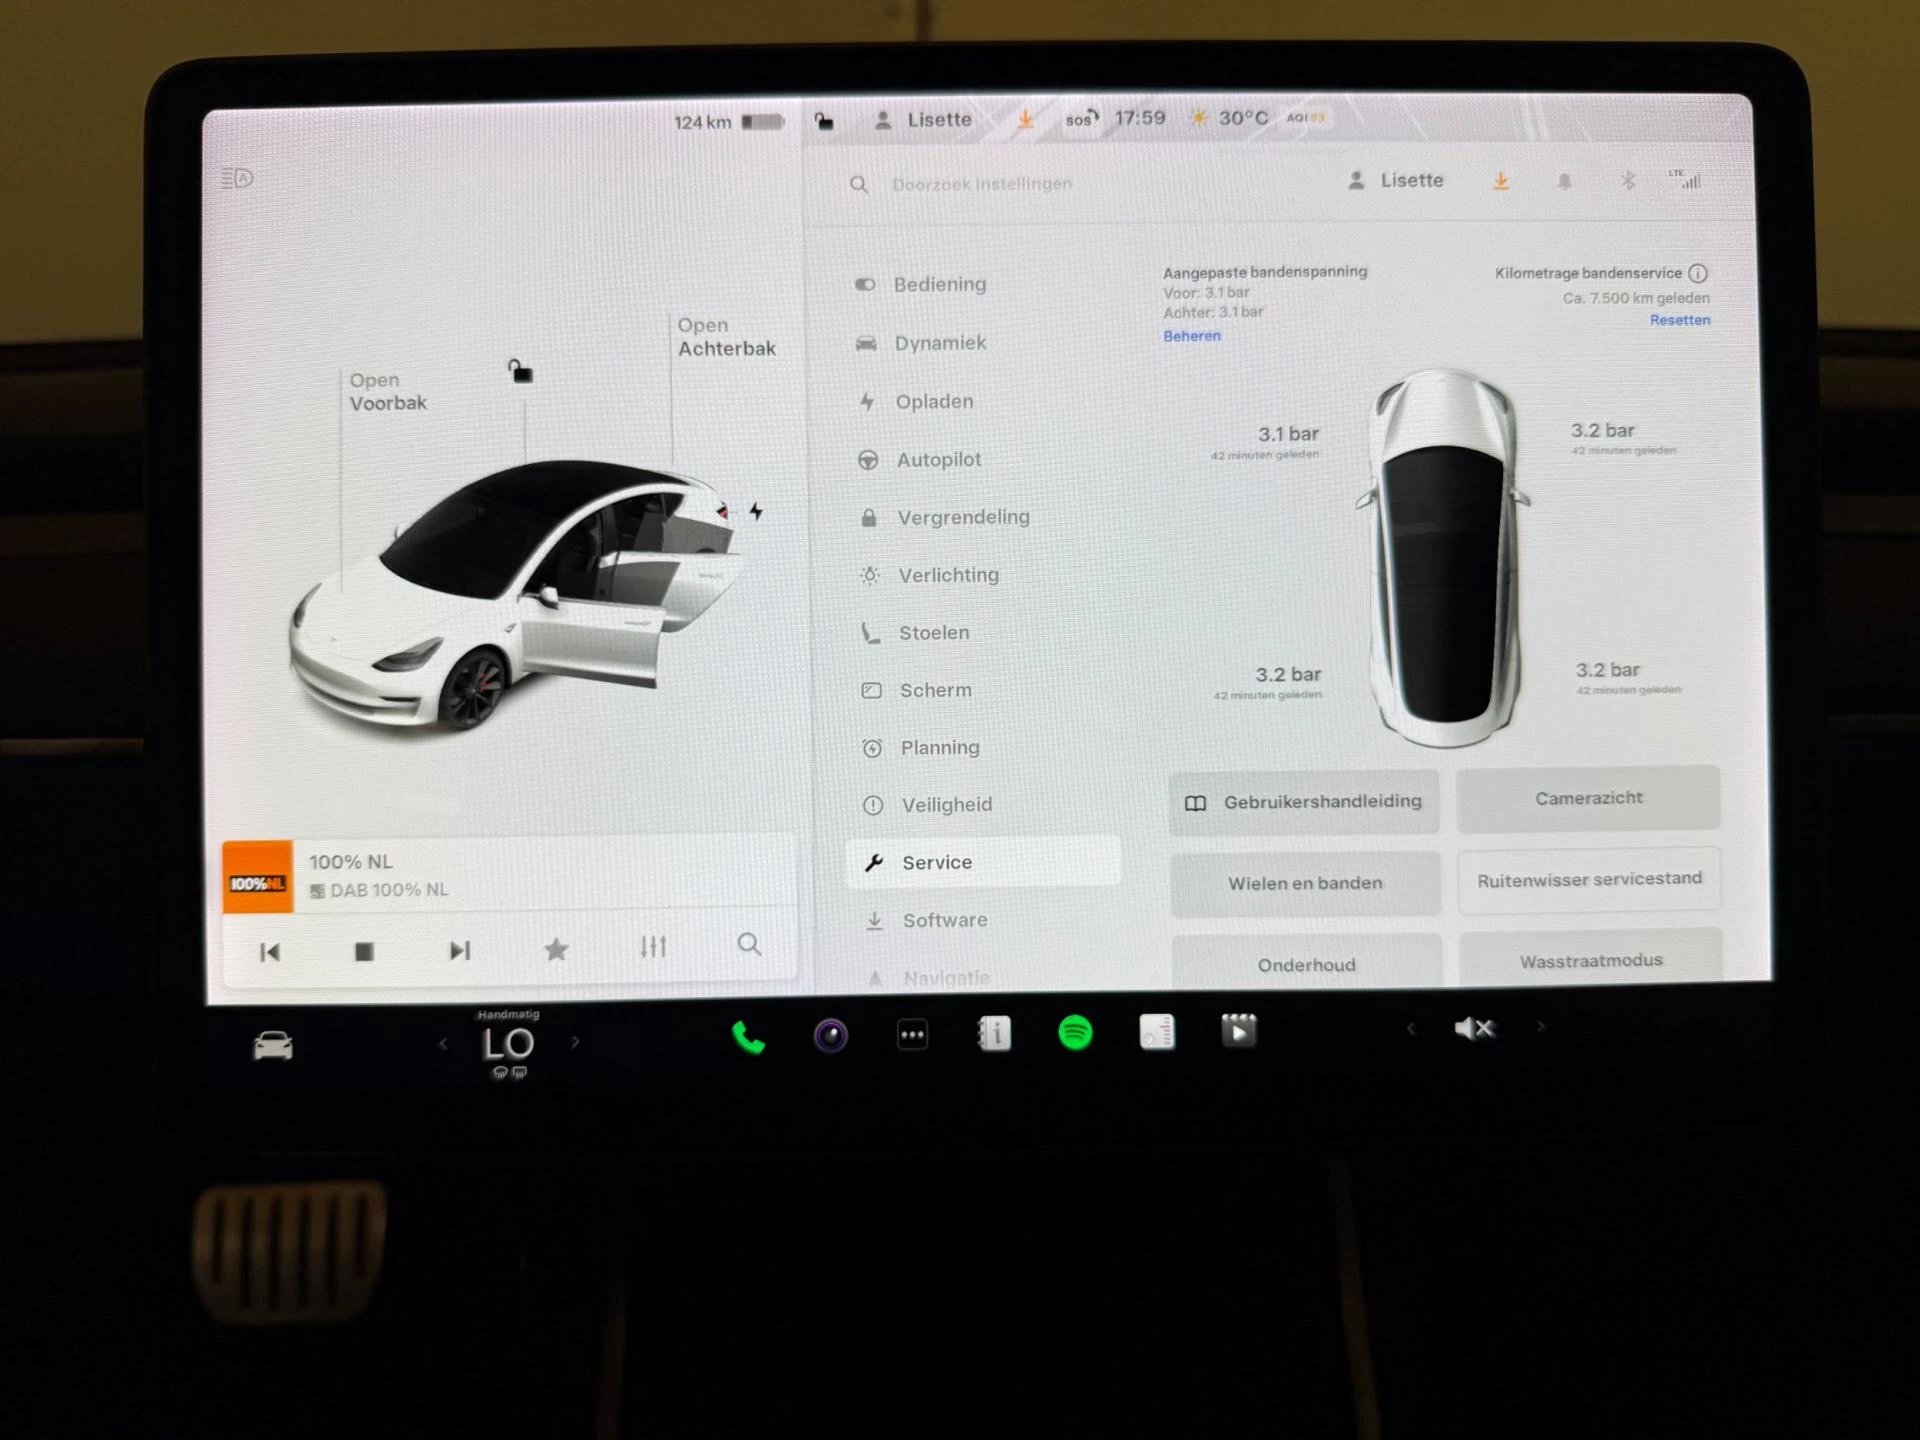Open the Autopilot settings menu item
1920x1440 pixels.
click(x=938, y=460)
